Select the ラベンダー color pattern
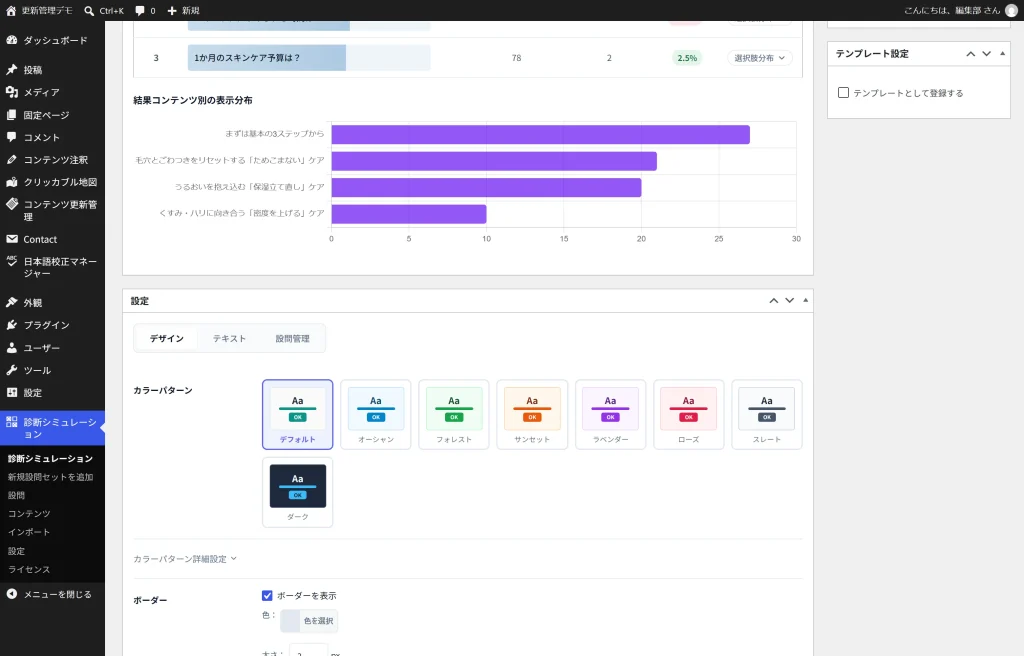 [x=611, y=414]
